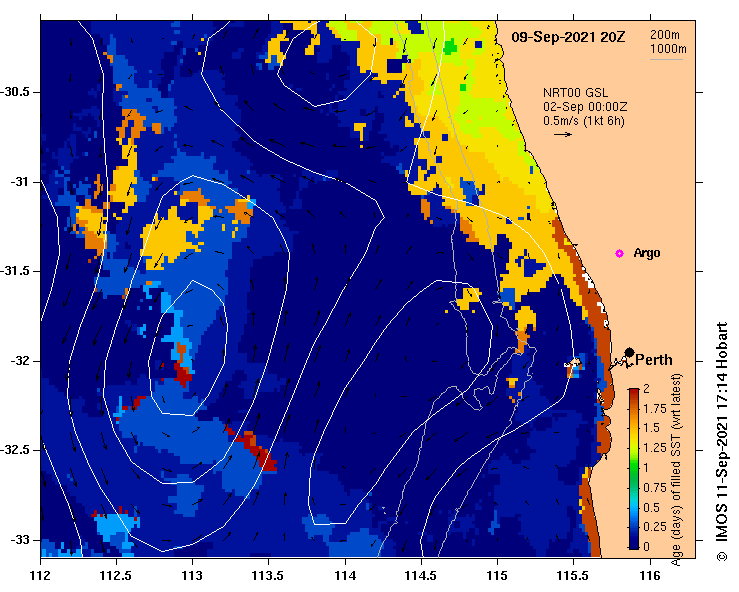739x592 pixels.
Task: Click the small green patch near 114.7 longitude
Action: (450, 47)
